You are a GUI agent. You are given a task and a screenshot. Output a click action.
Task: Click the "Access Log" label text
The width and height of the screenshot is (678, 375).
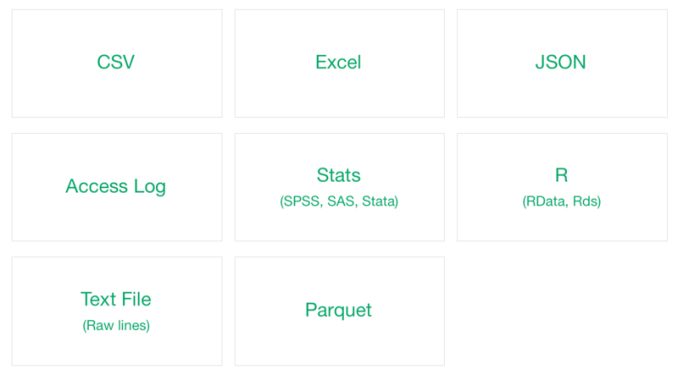pos(116,187)
